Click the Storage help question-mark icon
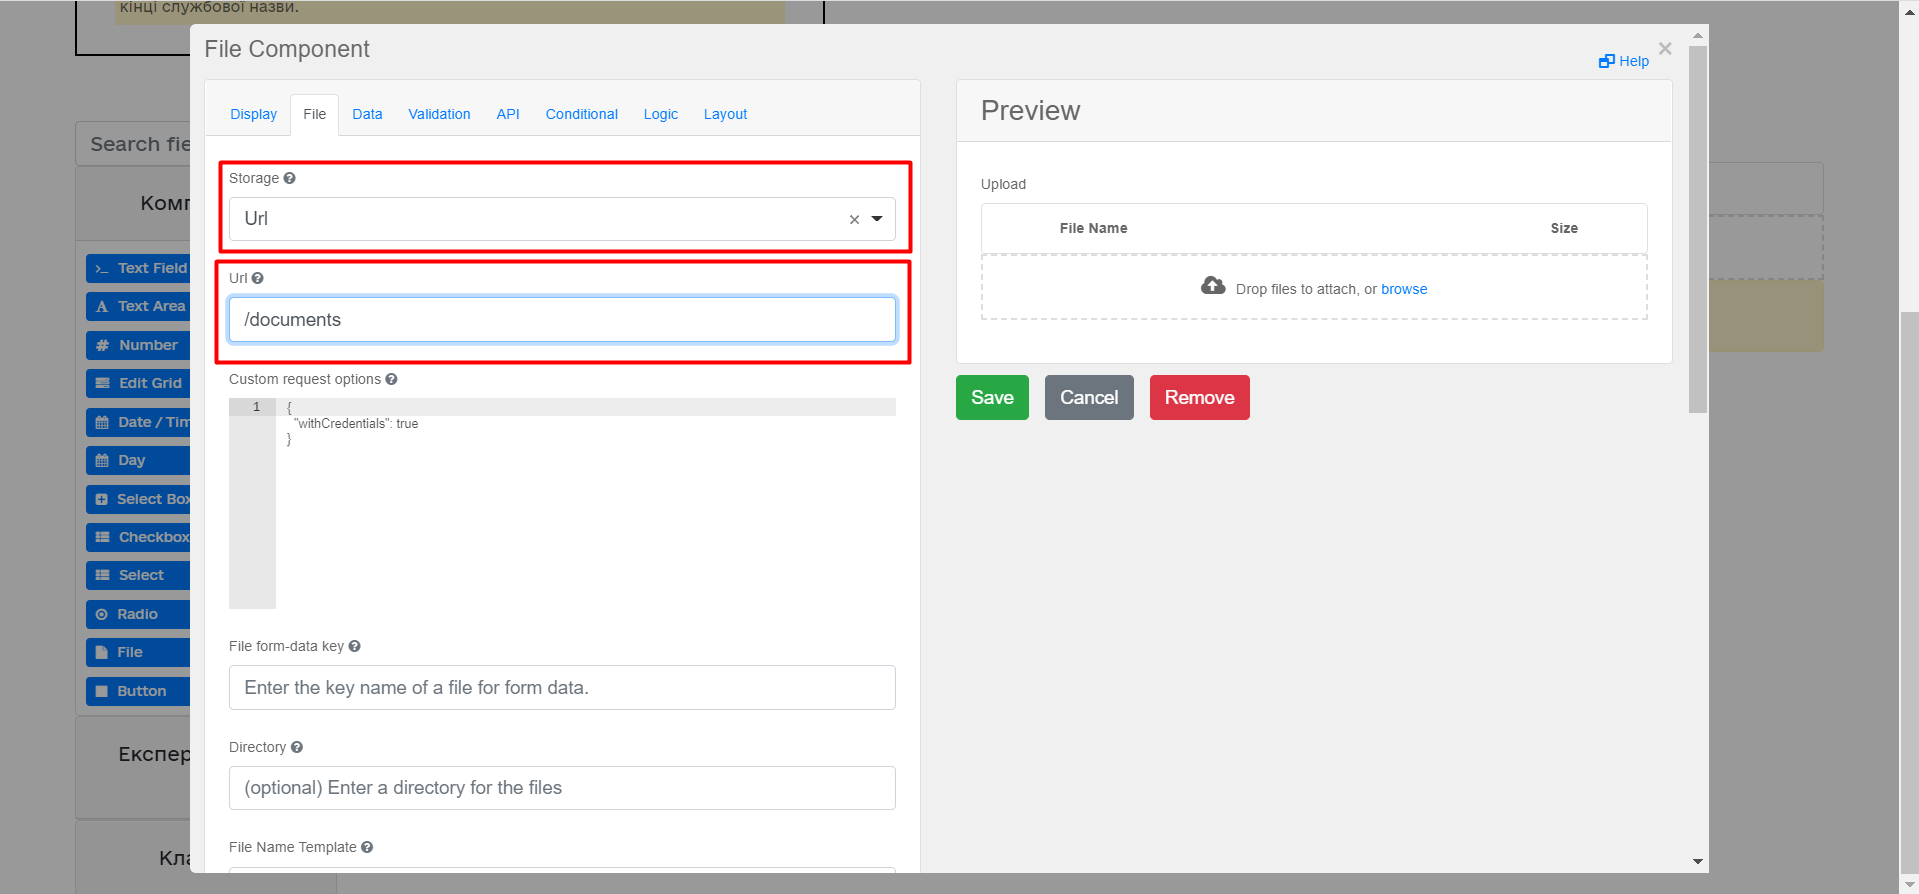 pyautogui.click(x=289, y=178)
